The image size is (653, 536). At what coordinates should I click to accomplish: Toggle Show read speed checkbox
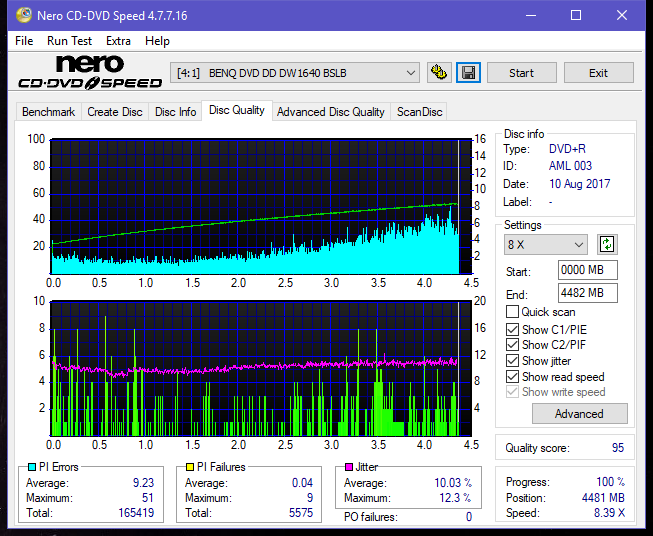pos(512,376)
